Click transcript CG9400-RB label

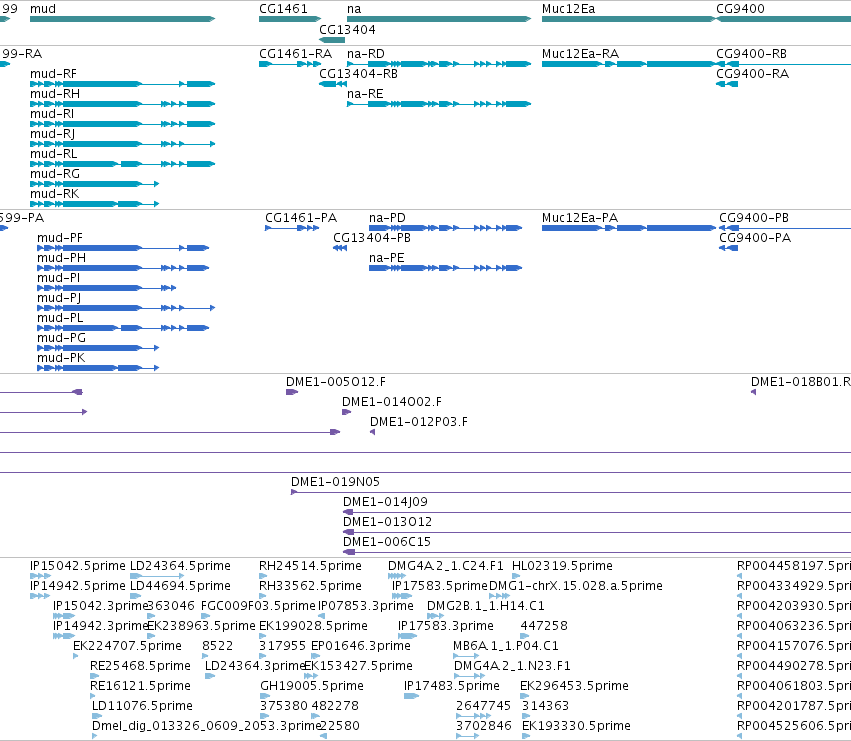point(752,54)
